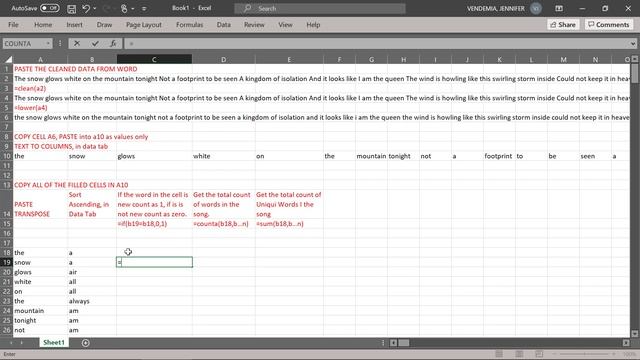Click cell 'always' in column B
Viewport: 640px width, 360px height.
[x=92, y=301]
